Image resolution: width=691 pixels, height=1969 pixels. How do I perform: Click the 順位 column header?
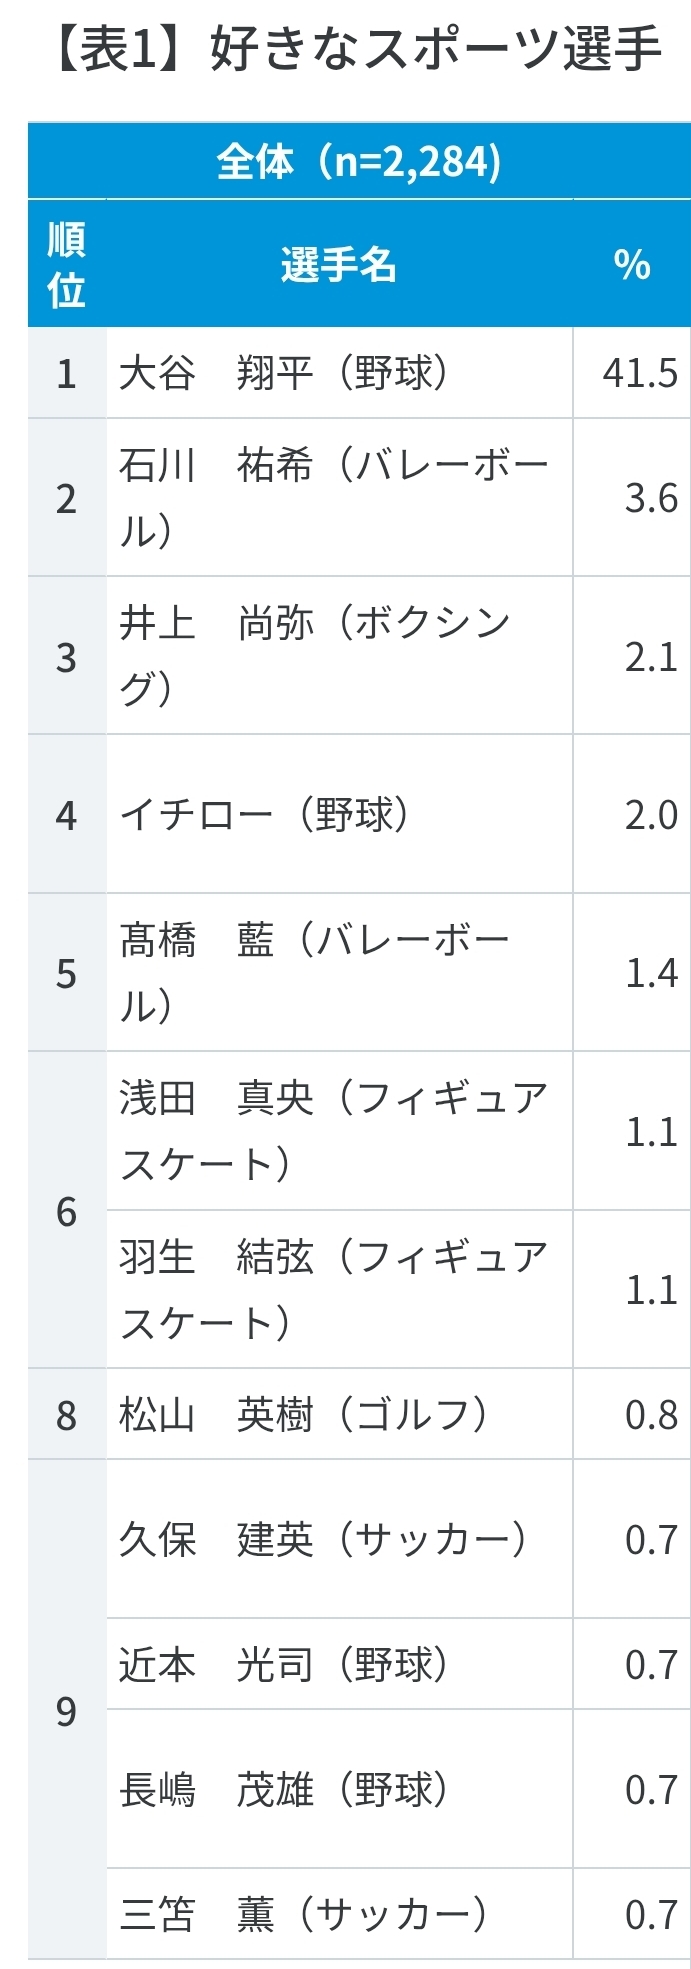(66, 265)
